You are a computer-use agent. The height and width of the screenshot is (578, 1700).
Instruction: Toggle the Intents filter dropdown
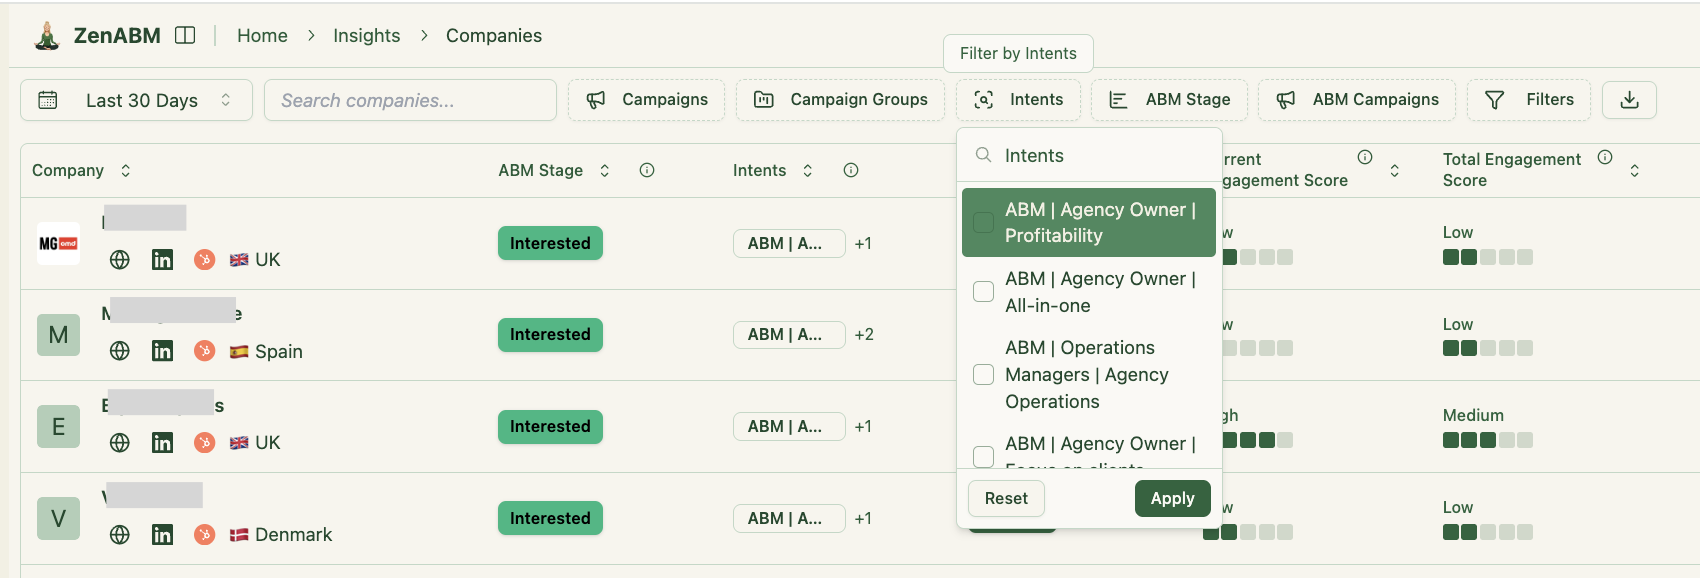click(1018, 100)
